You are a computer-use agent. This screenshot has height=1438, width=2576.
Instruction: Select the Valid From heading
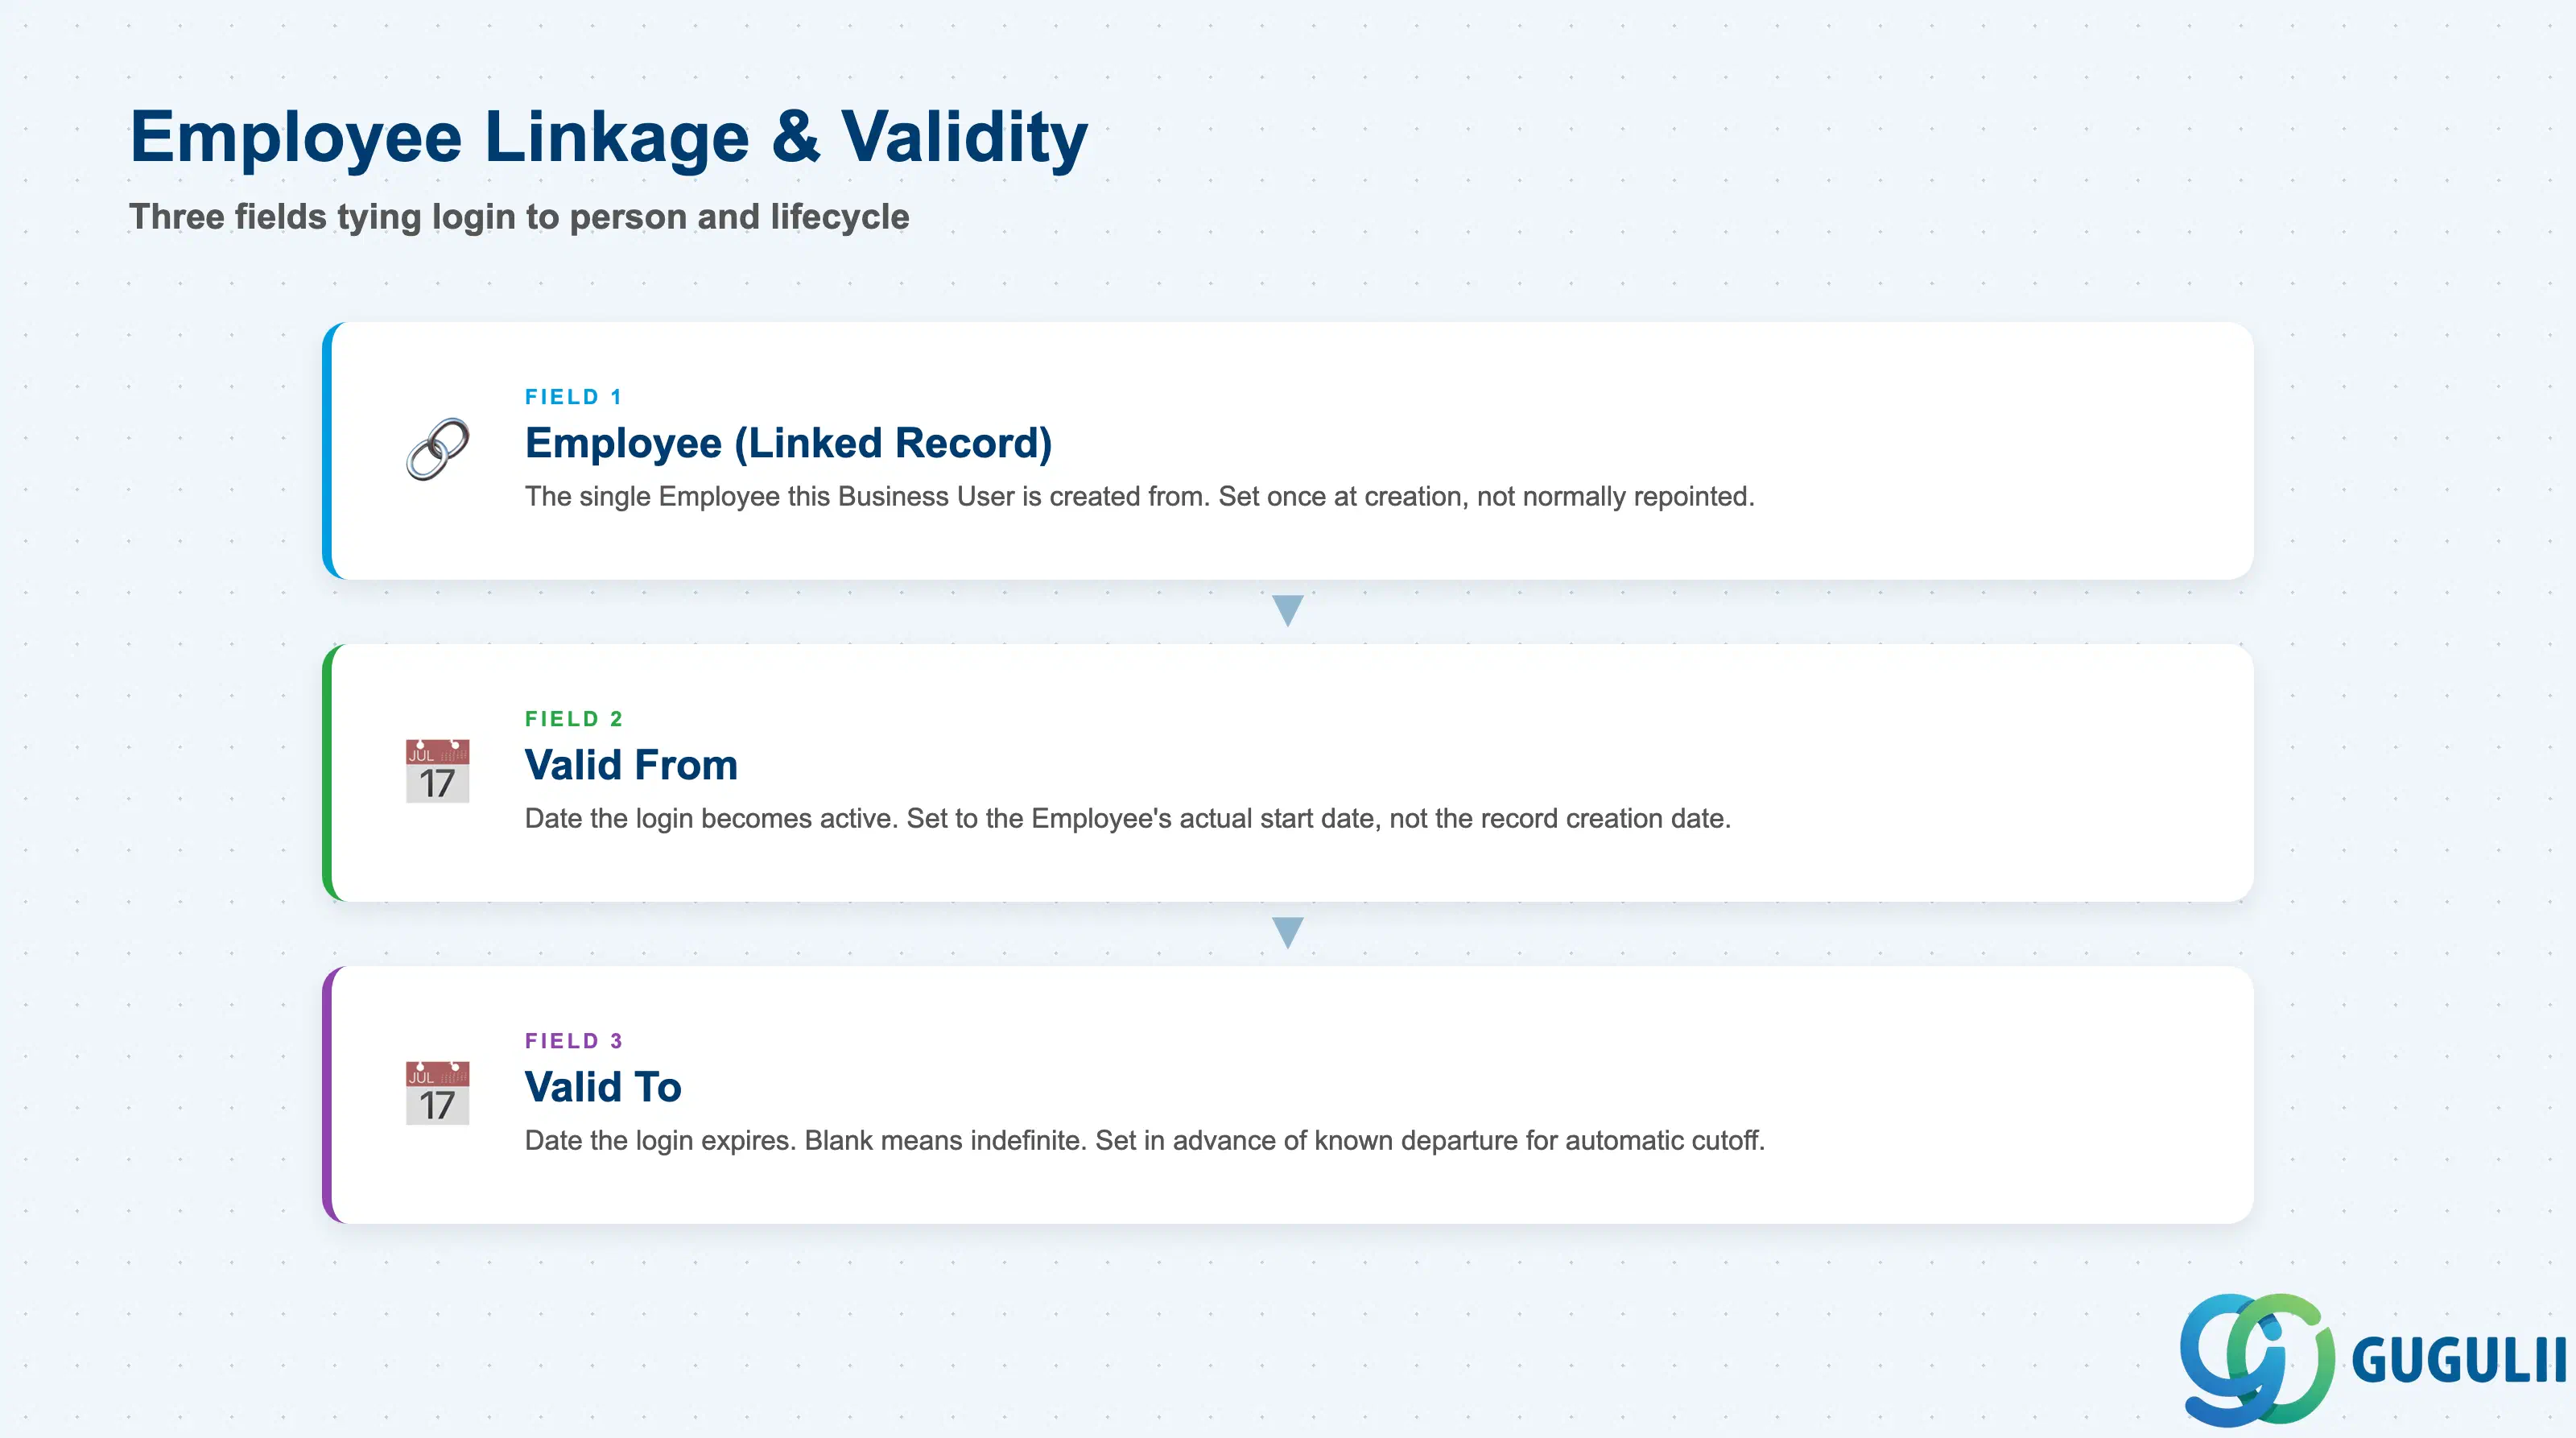[x=631, y=765]
